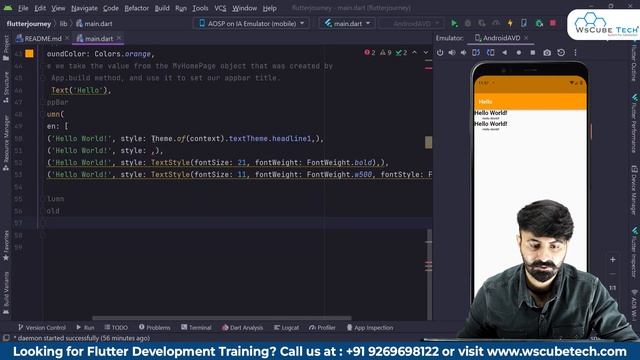Image resolution: width=640 pixels, height=360 pixels.
Task: Place cursor on Text('Hello') code line
Action: 81,90
